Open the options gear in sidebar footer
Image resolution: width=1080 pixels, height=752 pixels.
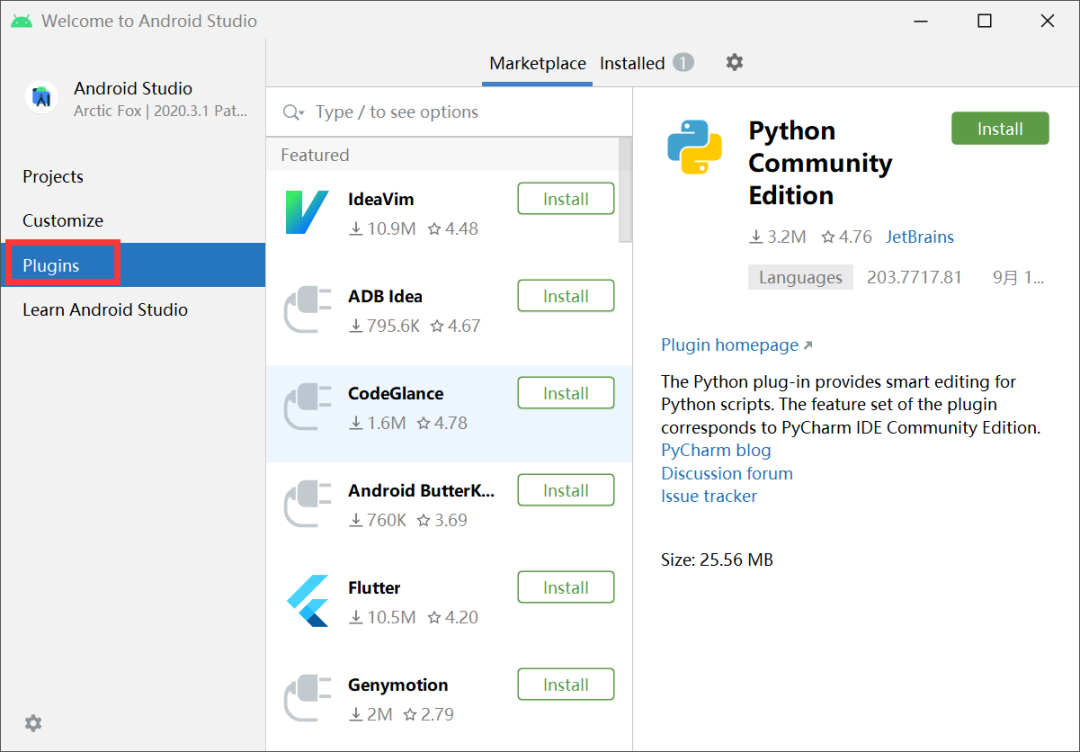coord(33,723)
